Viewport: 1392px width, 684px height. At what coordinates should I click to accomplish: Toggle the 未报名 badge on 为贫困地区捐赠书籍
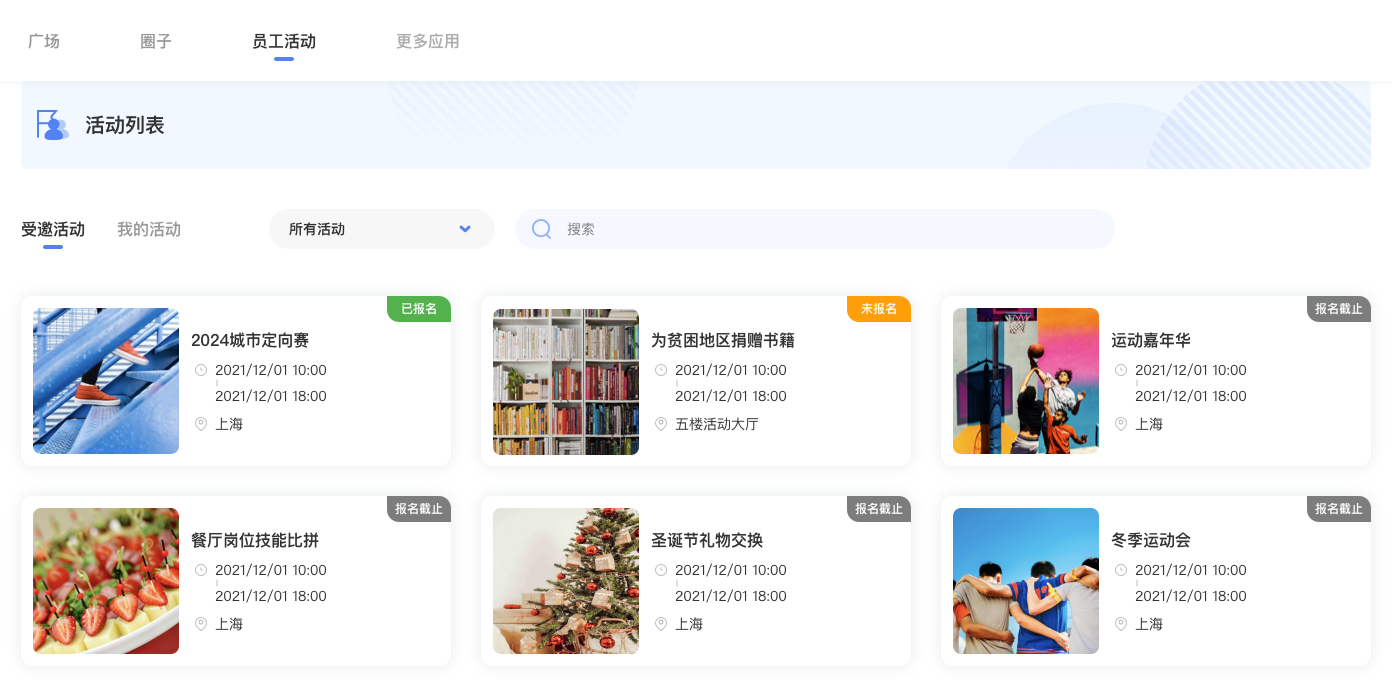(880, 309)
